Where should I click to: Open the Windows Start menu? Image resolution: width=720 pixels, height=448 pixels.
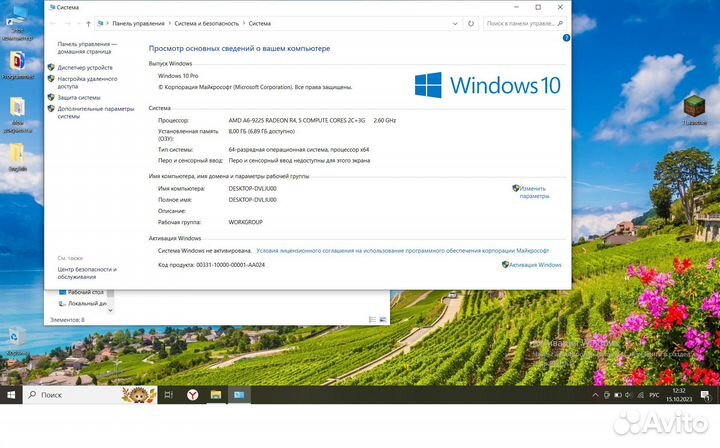tap(11, 395)
